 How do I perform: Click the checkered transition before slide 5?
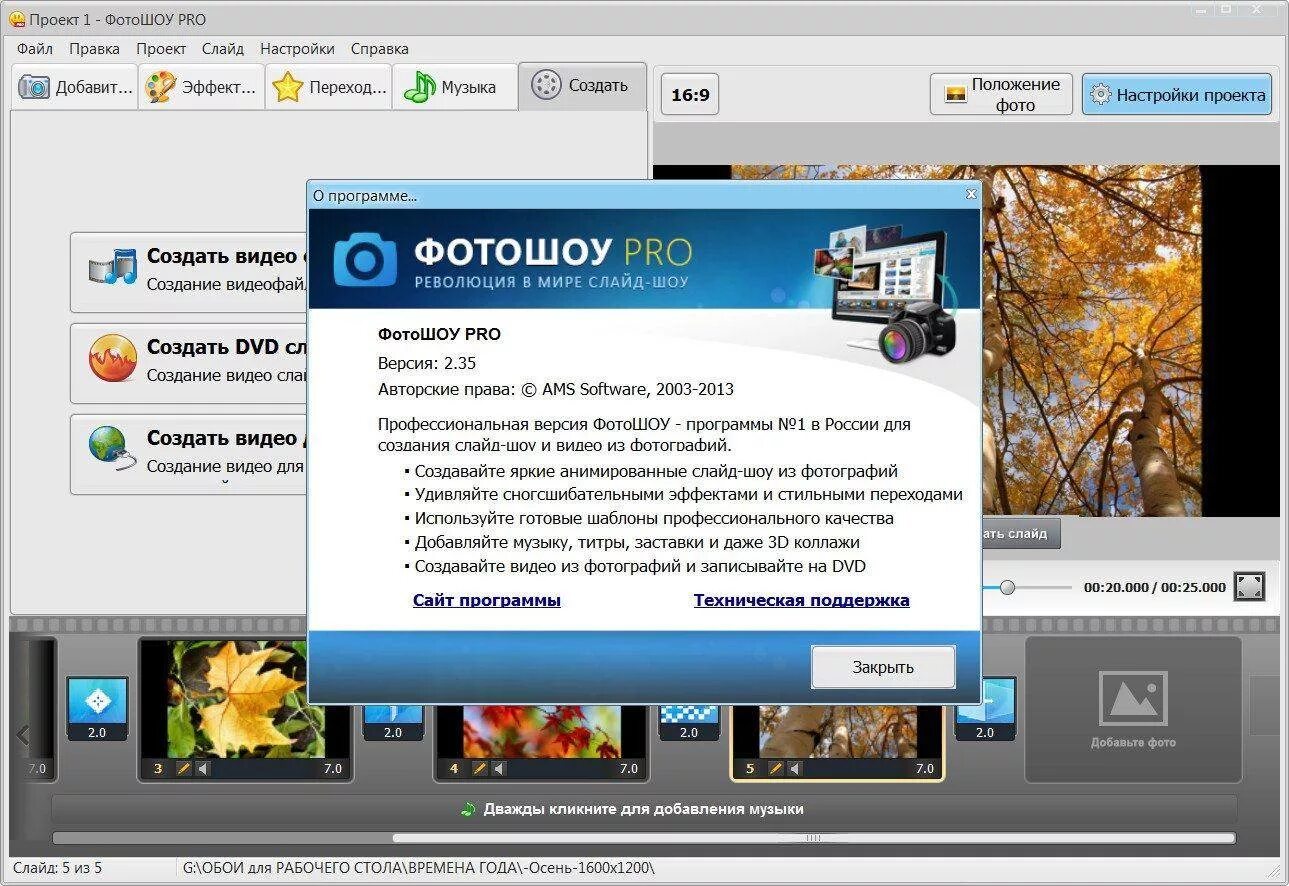(x=689, y=723)
